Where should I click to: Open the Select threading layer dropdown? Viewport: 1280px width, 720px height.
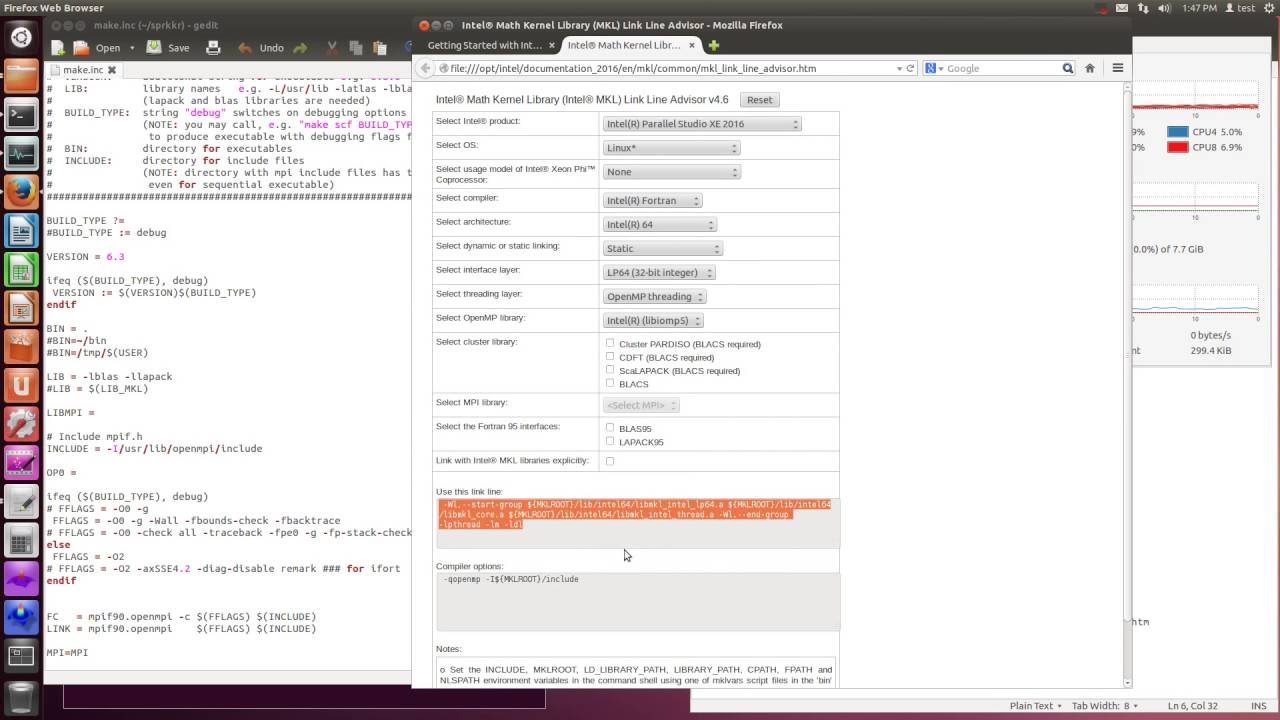tap(655, 296)
